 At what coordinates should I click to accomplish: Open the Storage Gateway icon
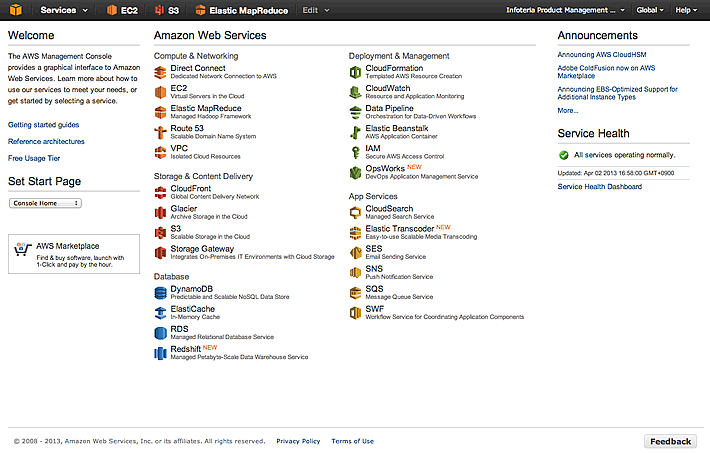[x=160, y=252]
